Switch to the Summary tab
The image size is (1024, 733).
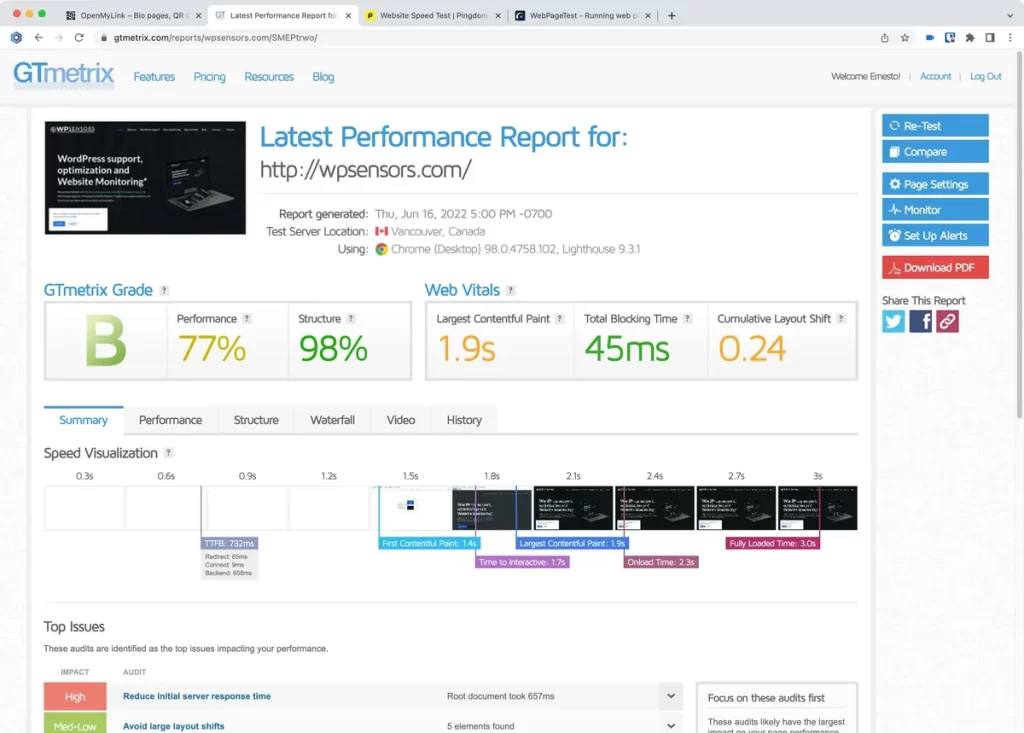(84, 420)
